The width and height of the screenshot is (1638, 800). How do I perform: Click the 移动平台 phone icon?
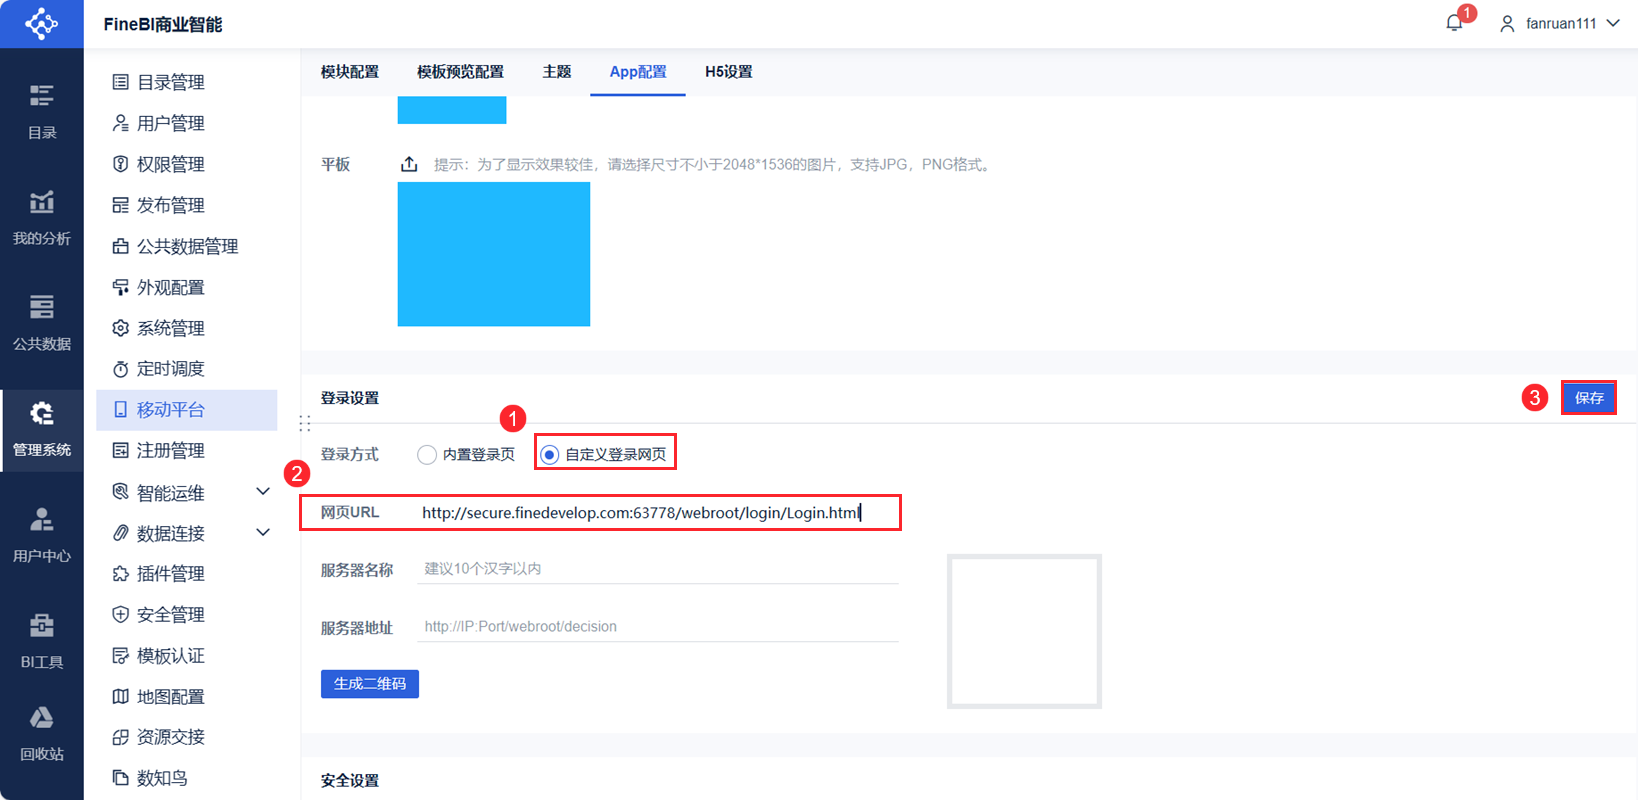(120, 410)
